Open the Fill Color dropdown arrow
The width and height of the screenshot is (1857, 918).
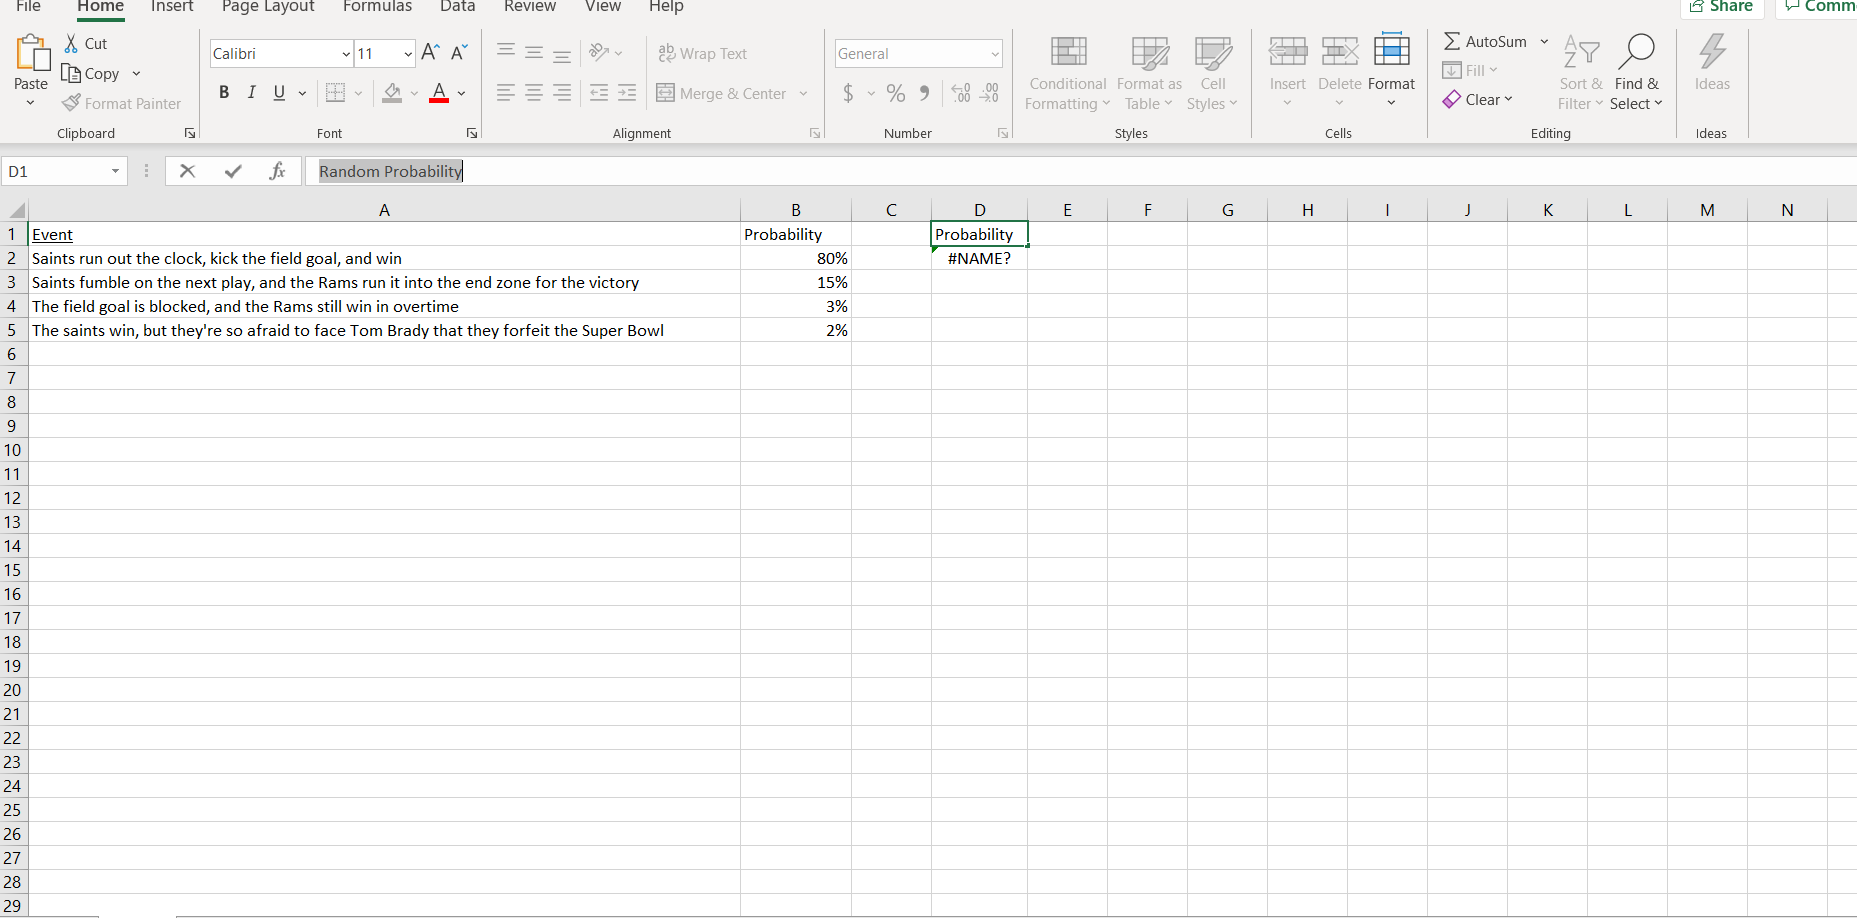pyautogui.click(x=413, y=93)
